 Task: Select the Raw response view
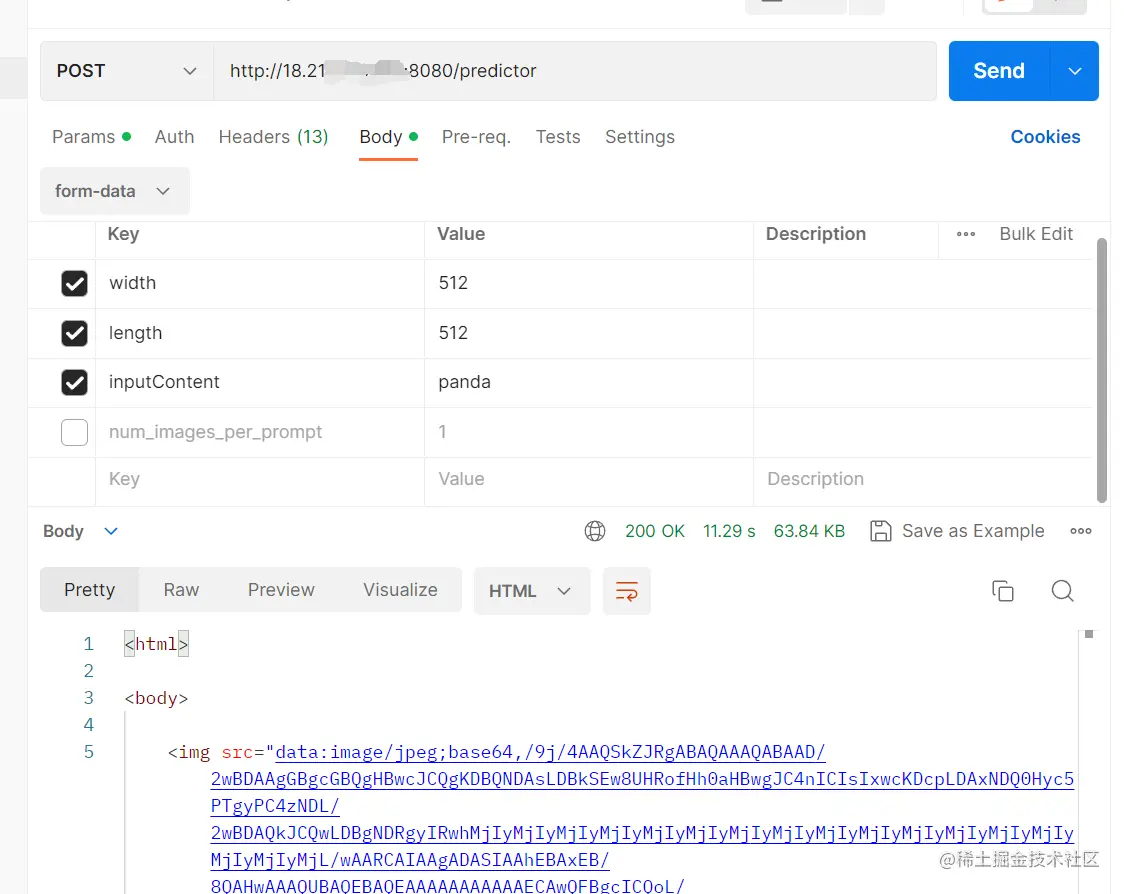click(x=181, y=590)
